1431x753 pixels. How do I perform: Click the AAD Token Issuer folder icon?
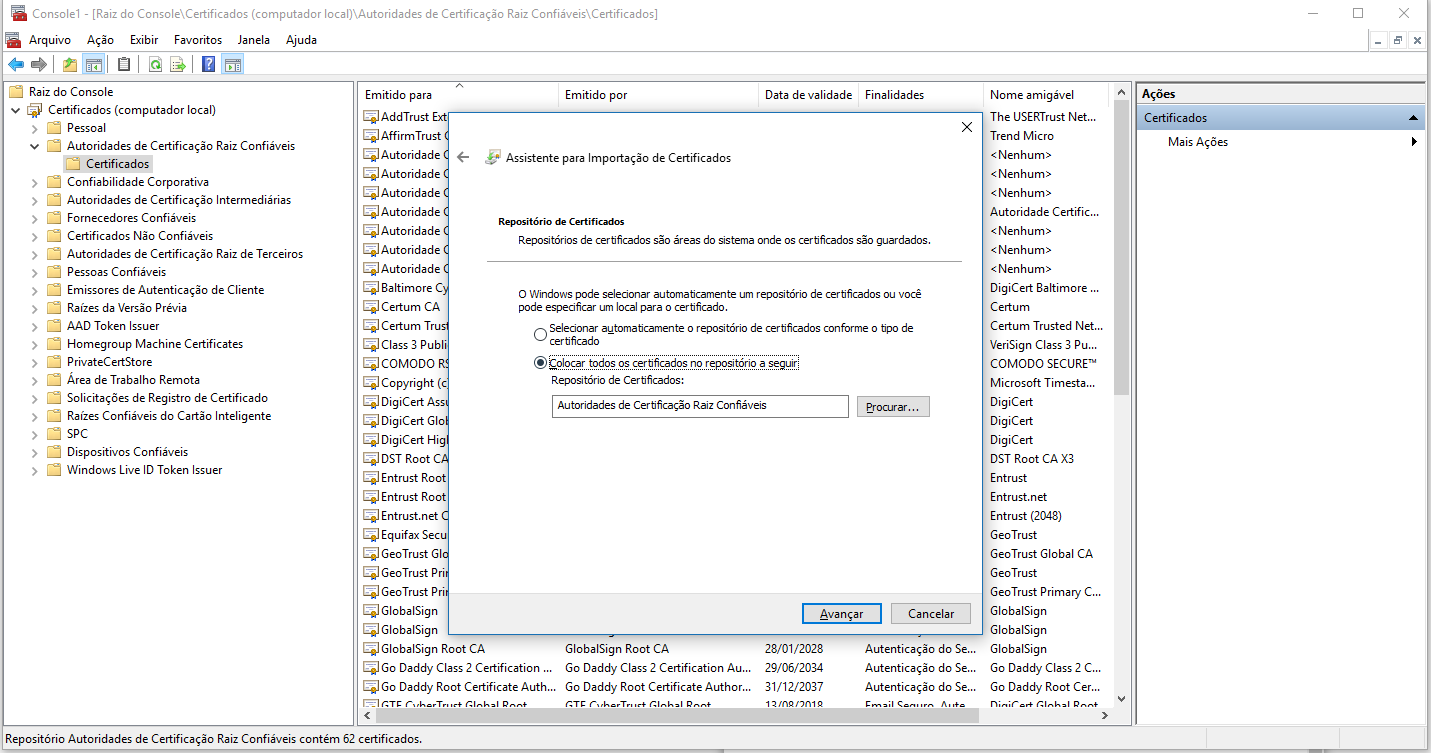[x=54, y=326]
